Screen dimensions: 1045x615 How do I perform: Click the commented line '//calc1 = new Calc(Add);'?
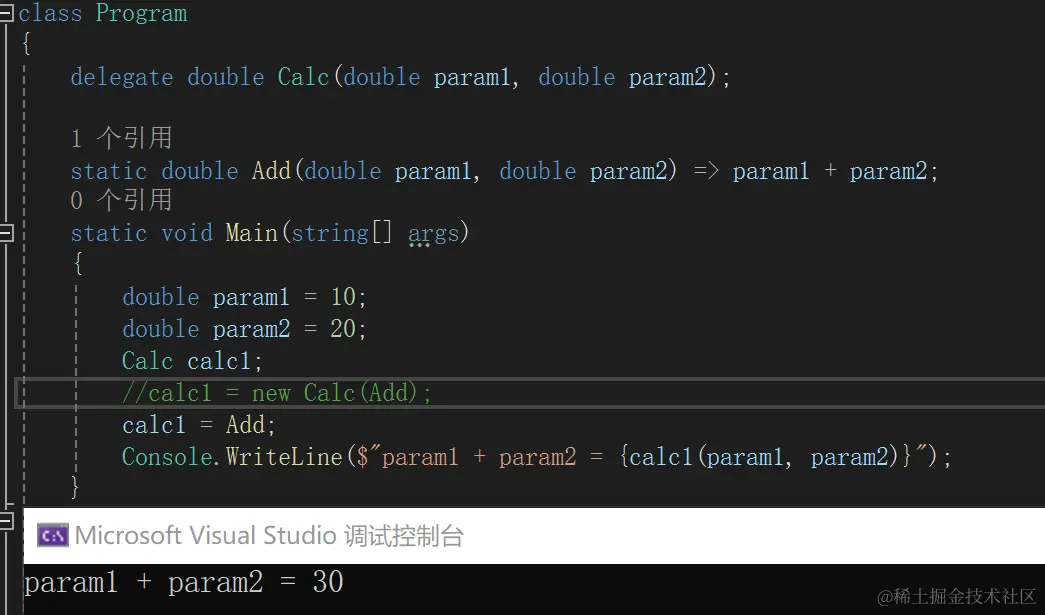[x=277, y=393]
